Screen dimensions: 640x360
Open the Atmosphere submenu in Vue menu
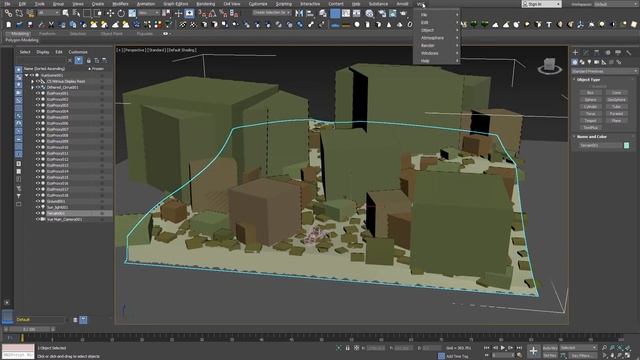pos(437,38)
